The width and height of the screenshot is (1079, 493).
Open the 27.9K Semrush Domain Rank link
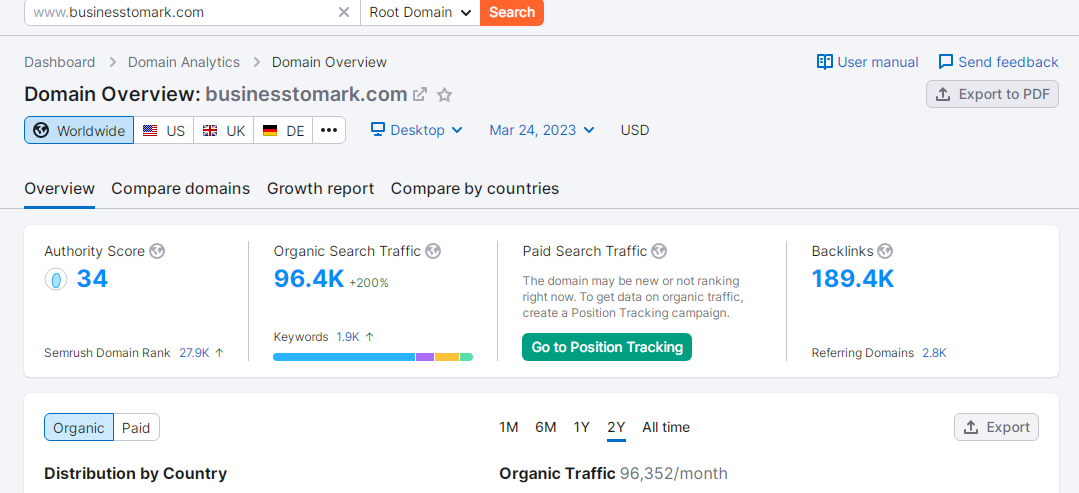[x=194, y=353]
